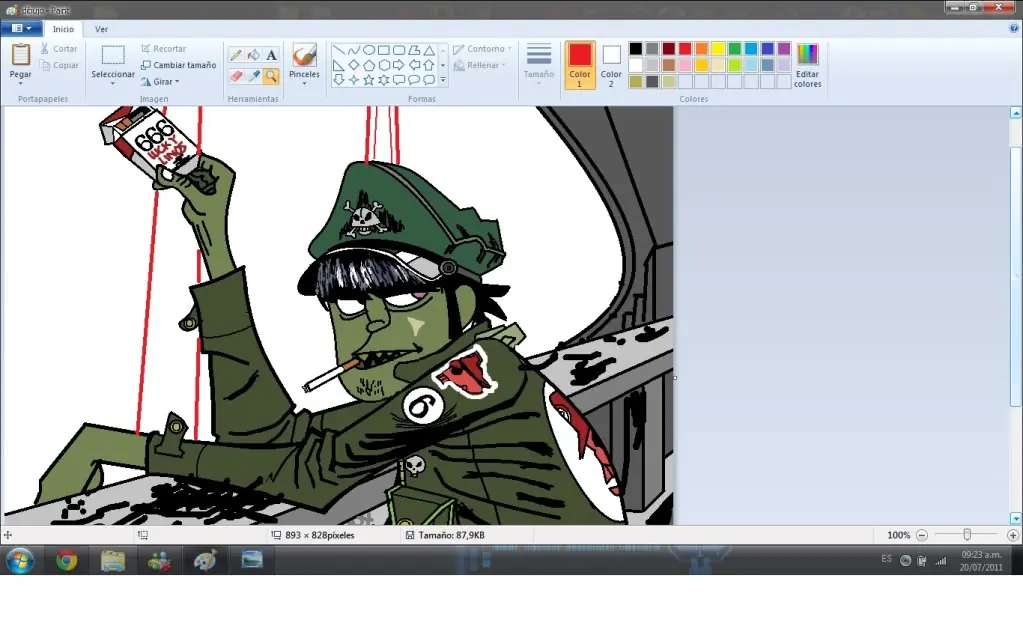
Task: Choose the curve shape
Action: tap(354, 50)
